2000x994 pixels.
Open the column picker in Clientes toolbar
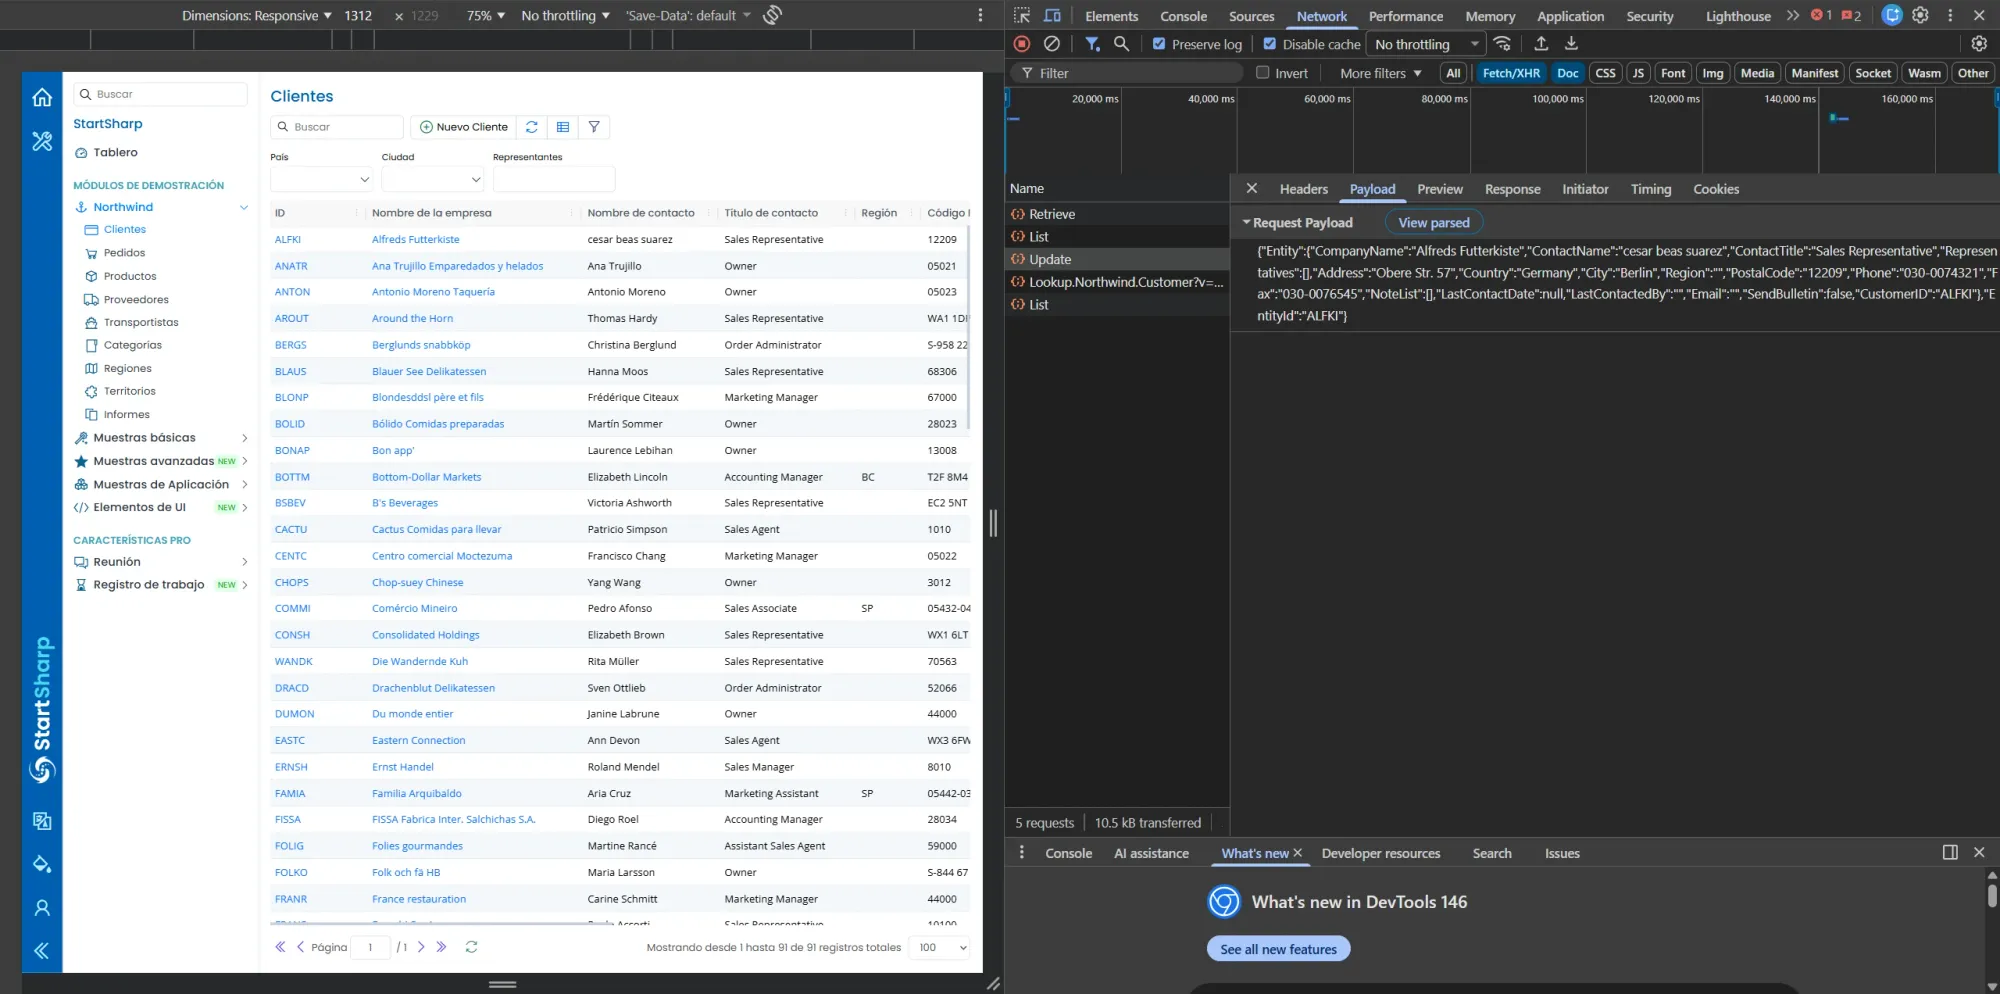563,127
